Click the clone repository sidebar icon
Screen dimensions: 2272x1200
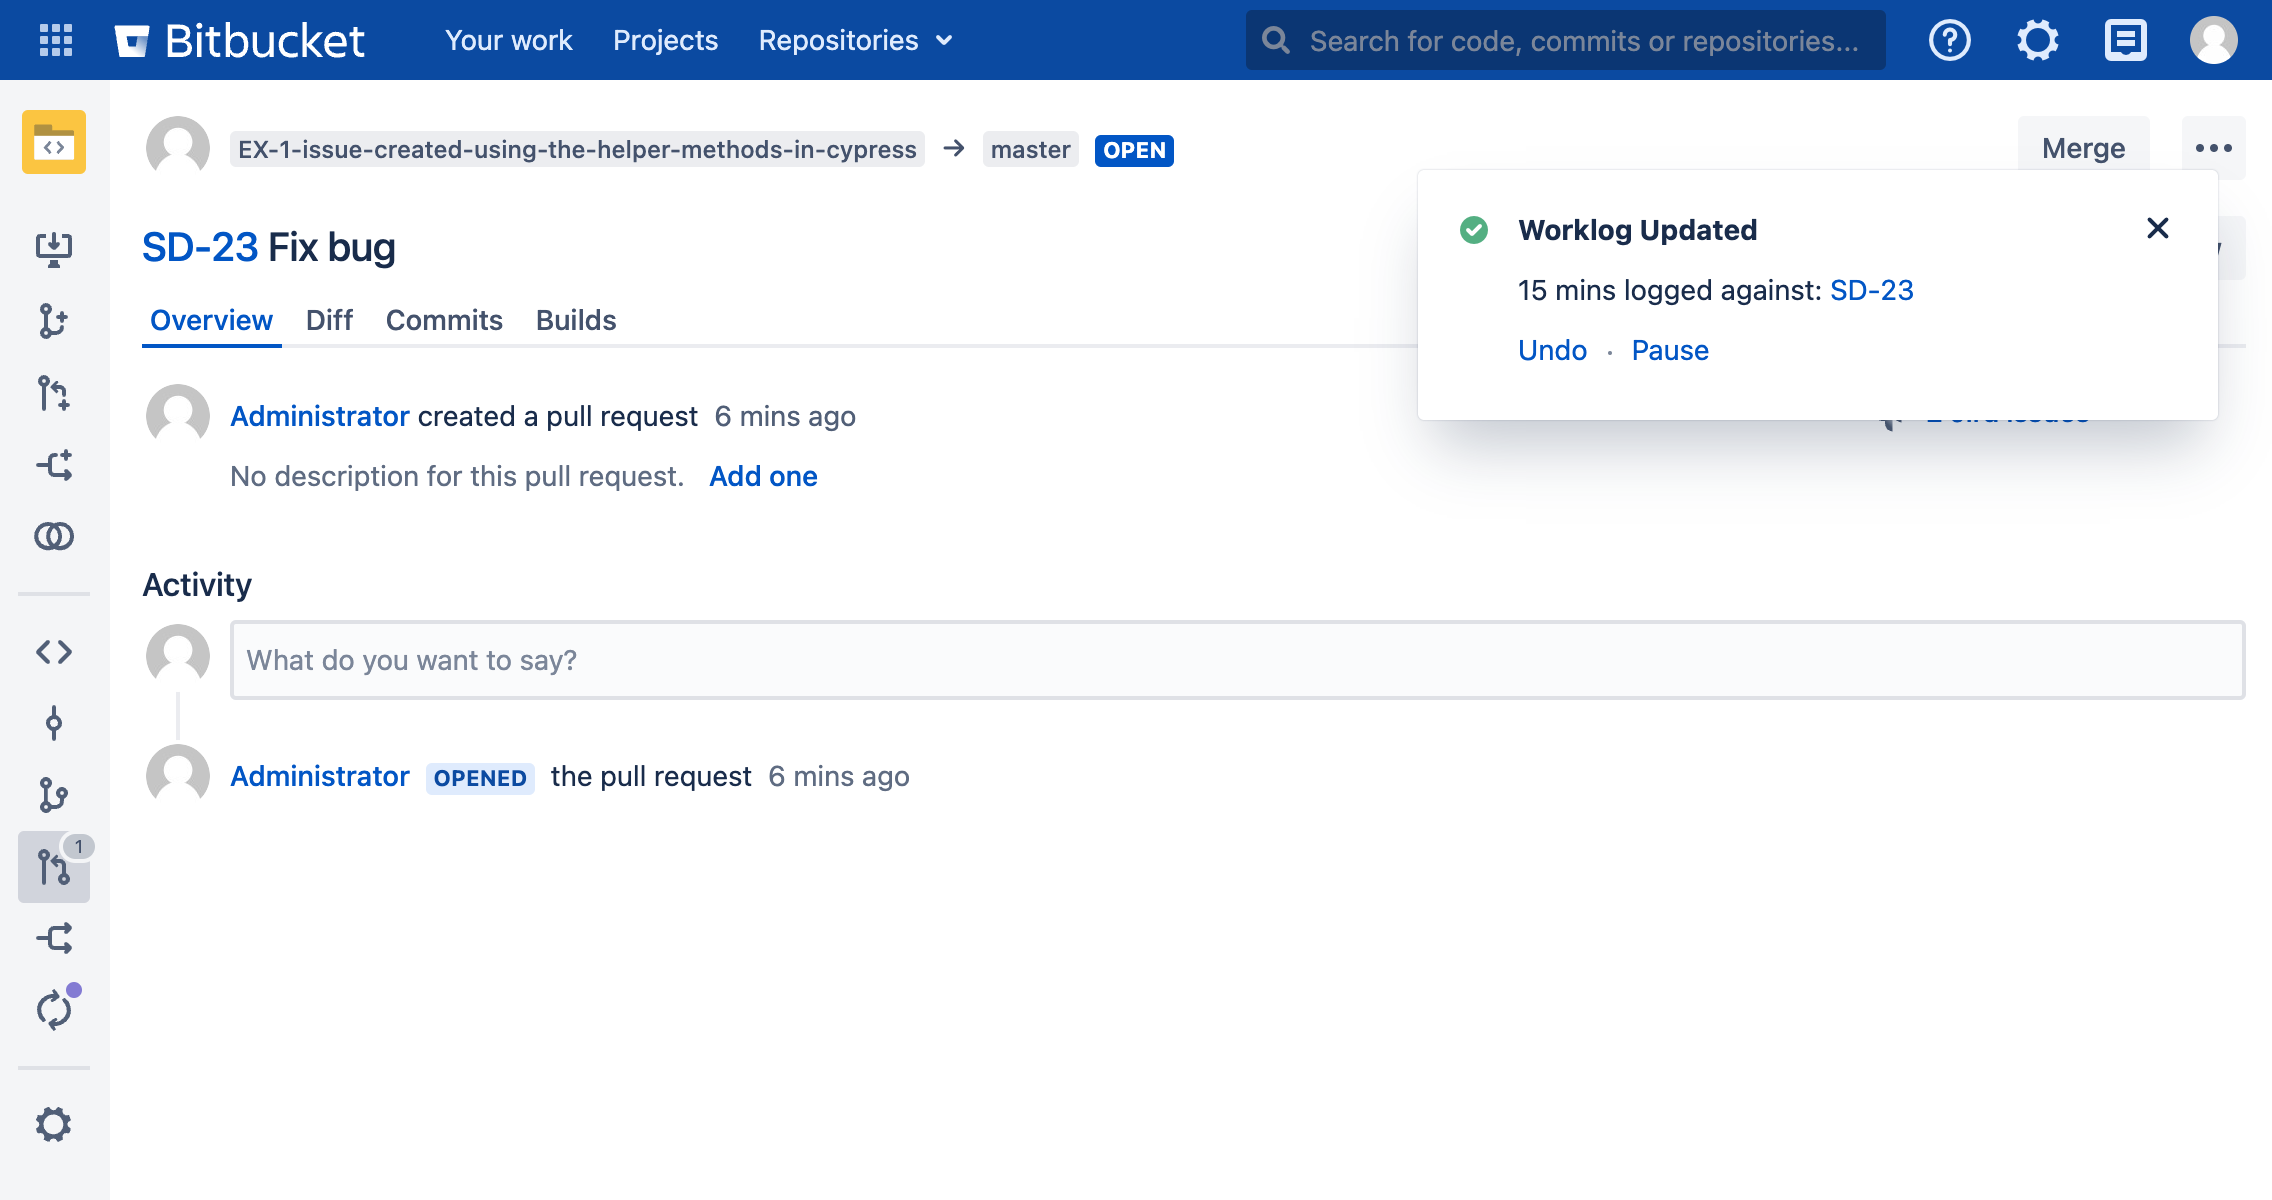coord(54,249)
